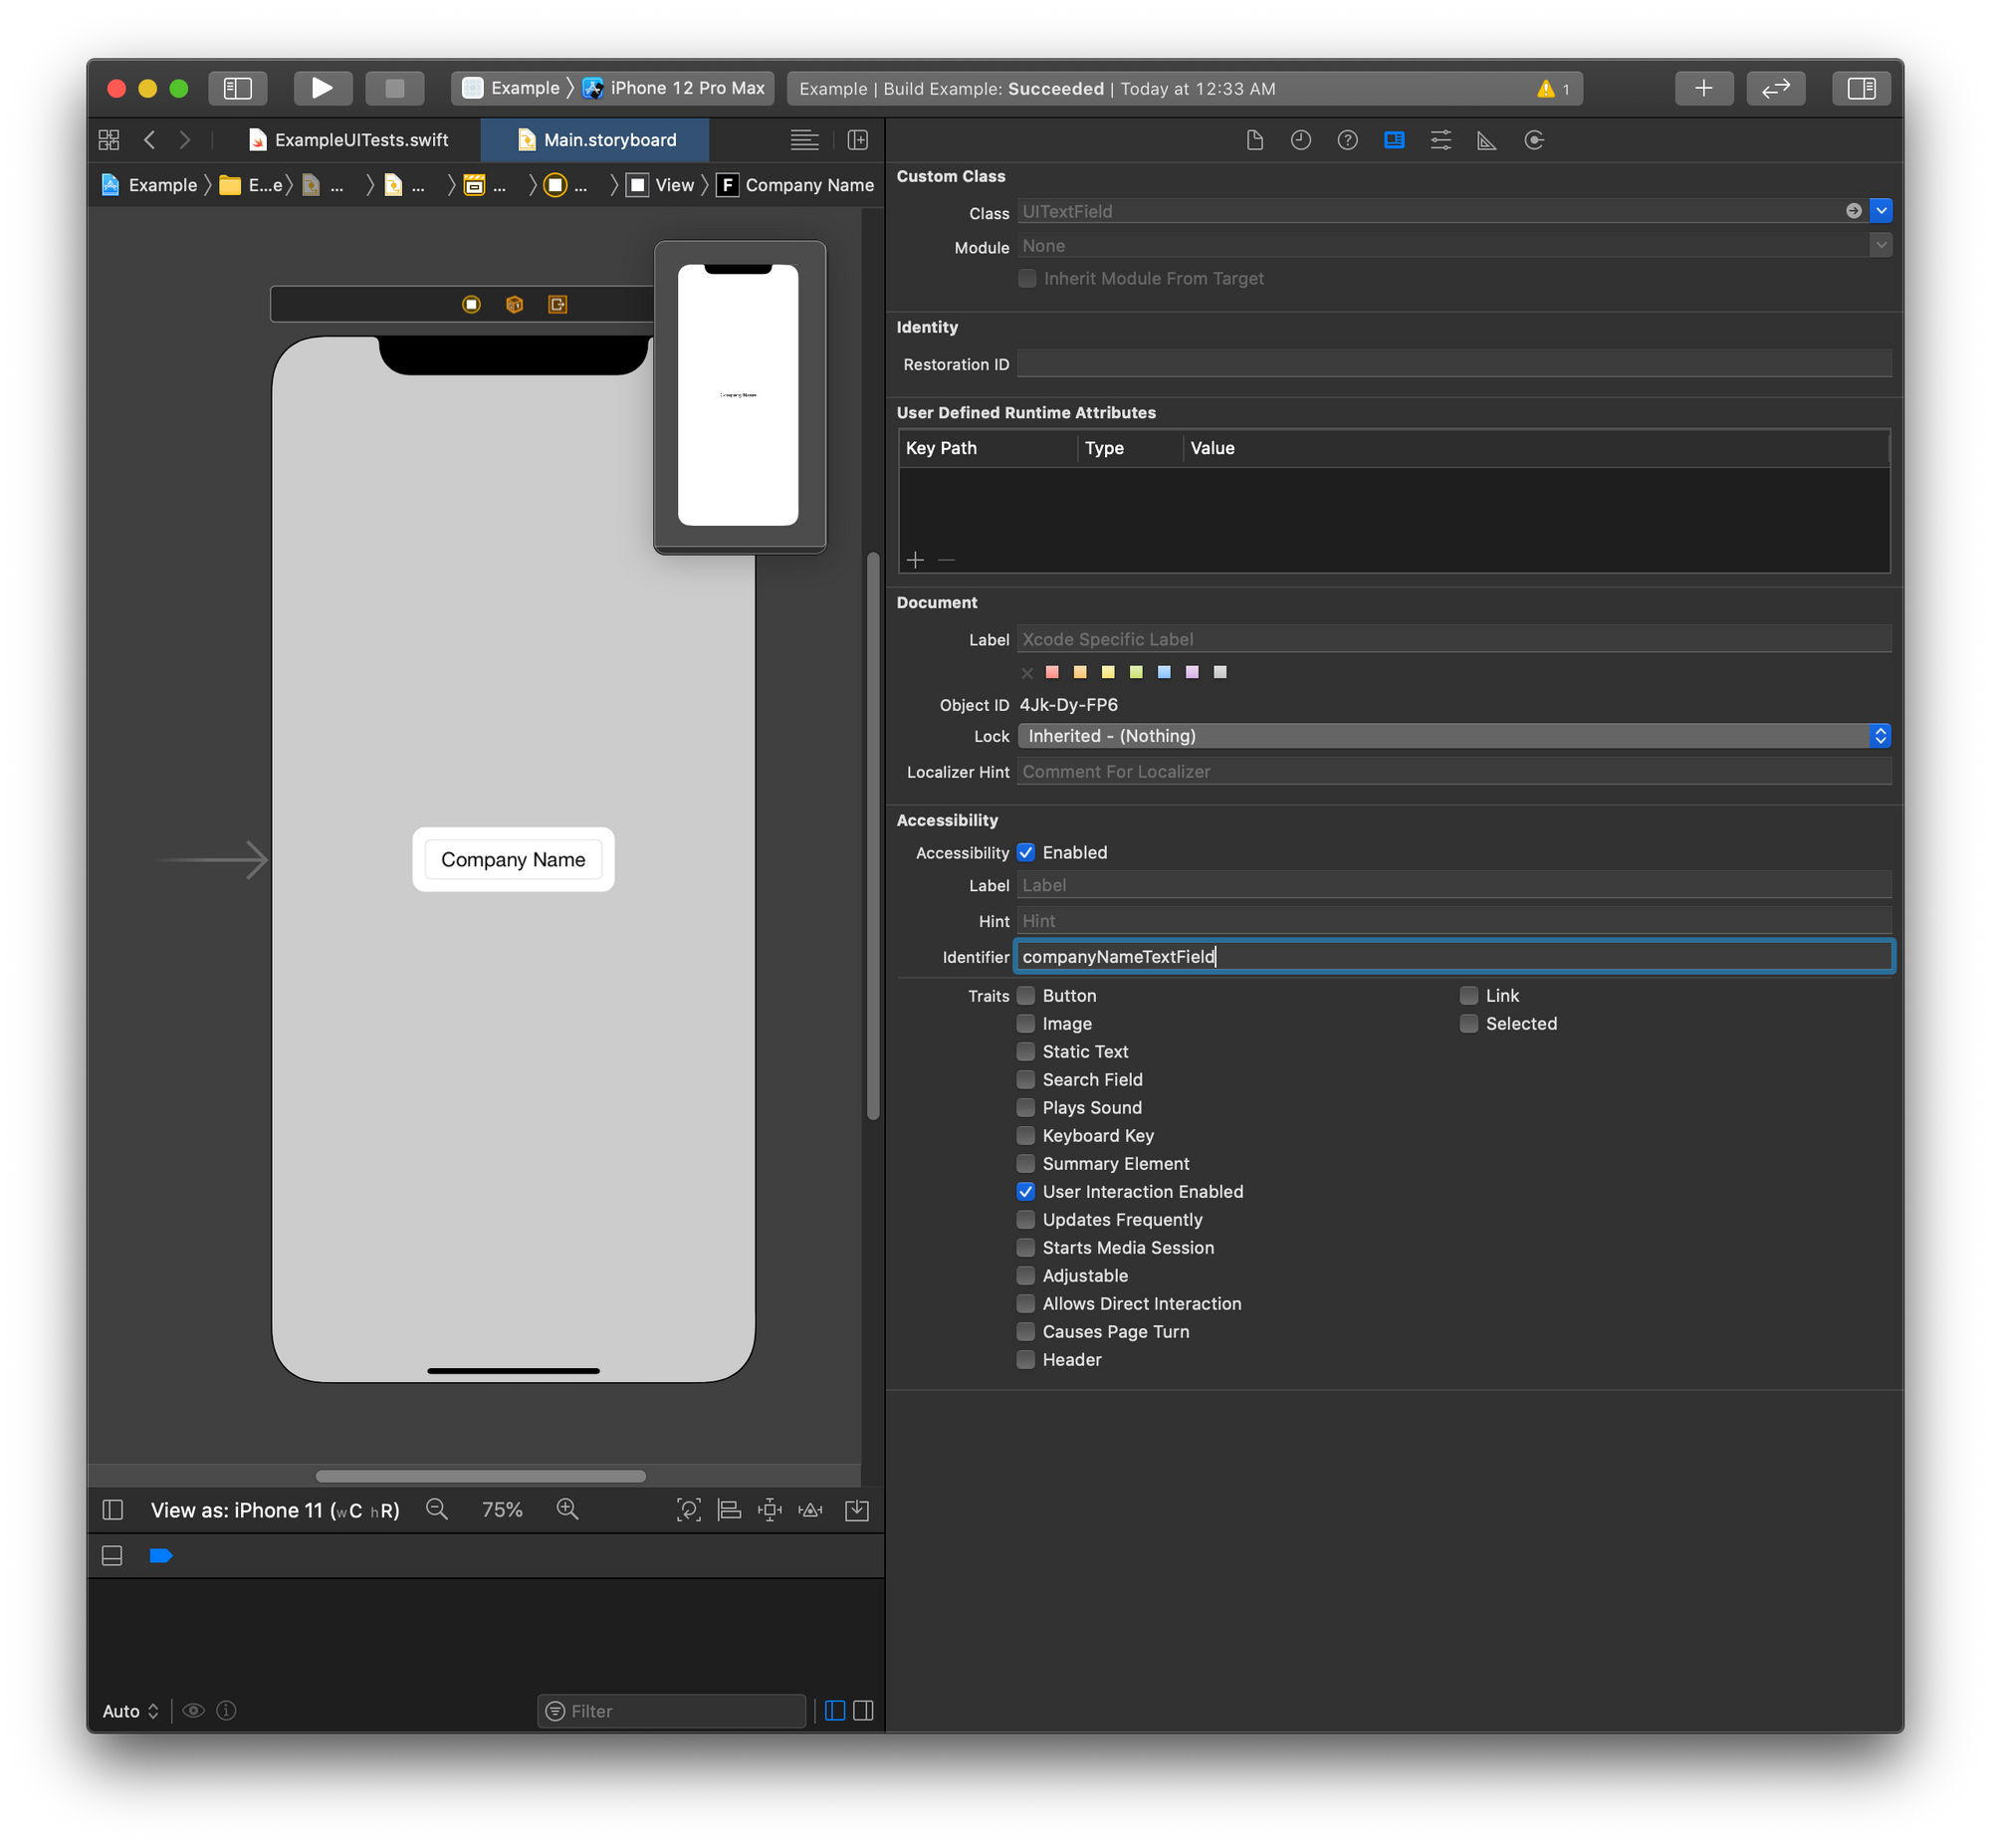This screenshot has width=1991, height=1848.
Task: Select the Main.storyboard tab
Action: coord(595,140)
